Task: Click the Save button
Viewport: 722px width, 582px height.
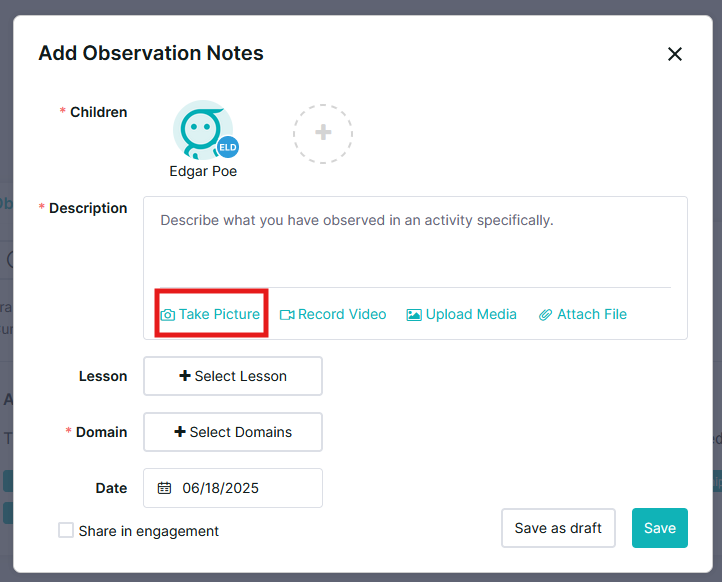Action: 659,528
